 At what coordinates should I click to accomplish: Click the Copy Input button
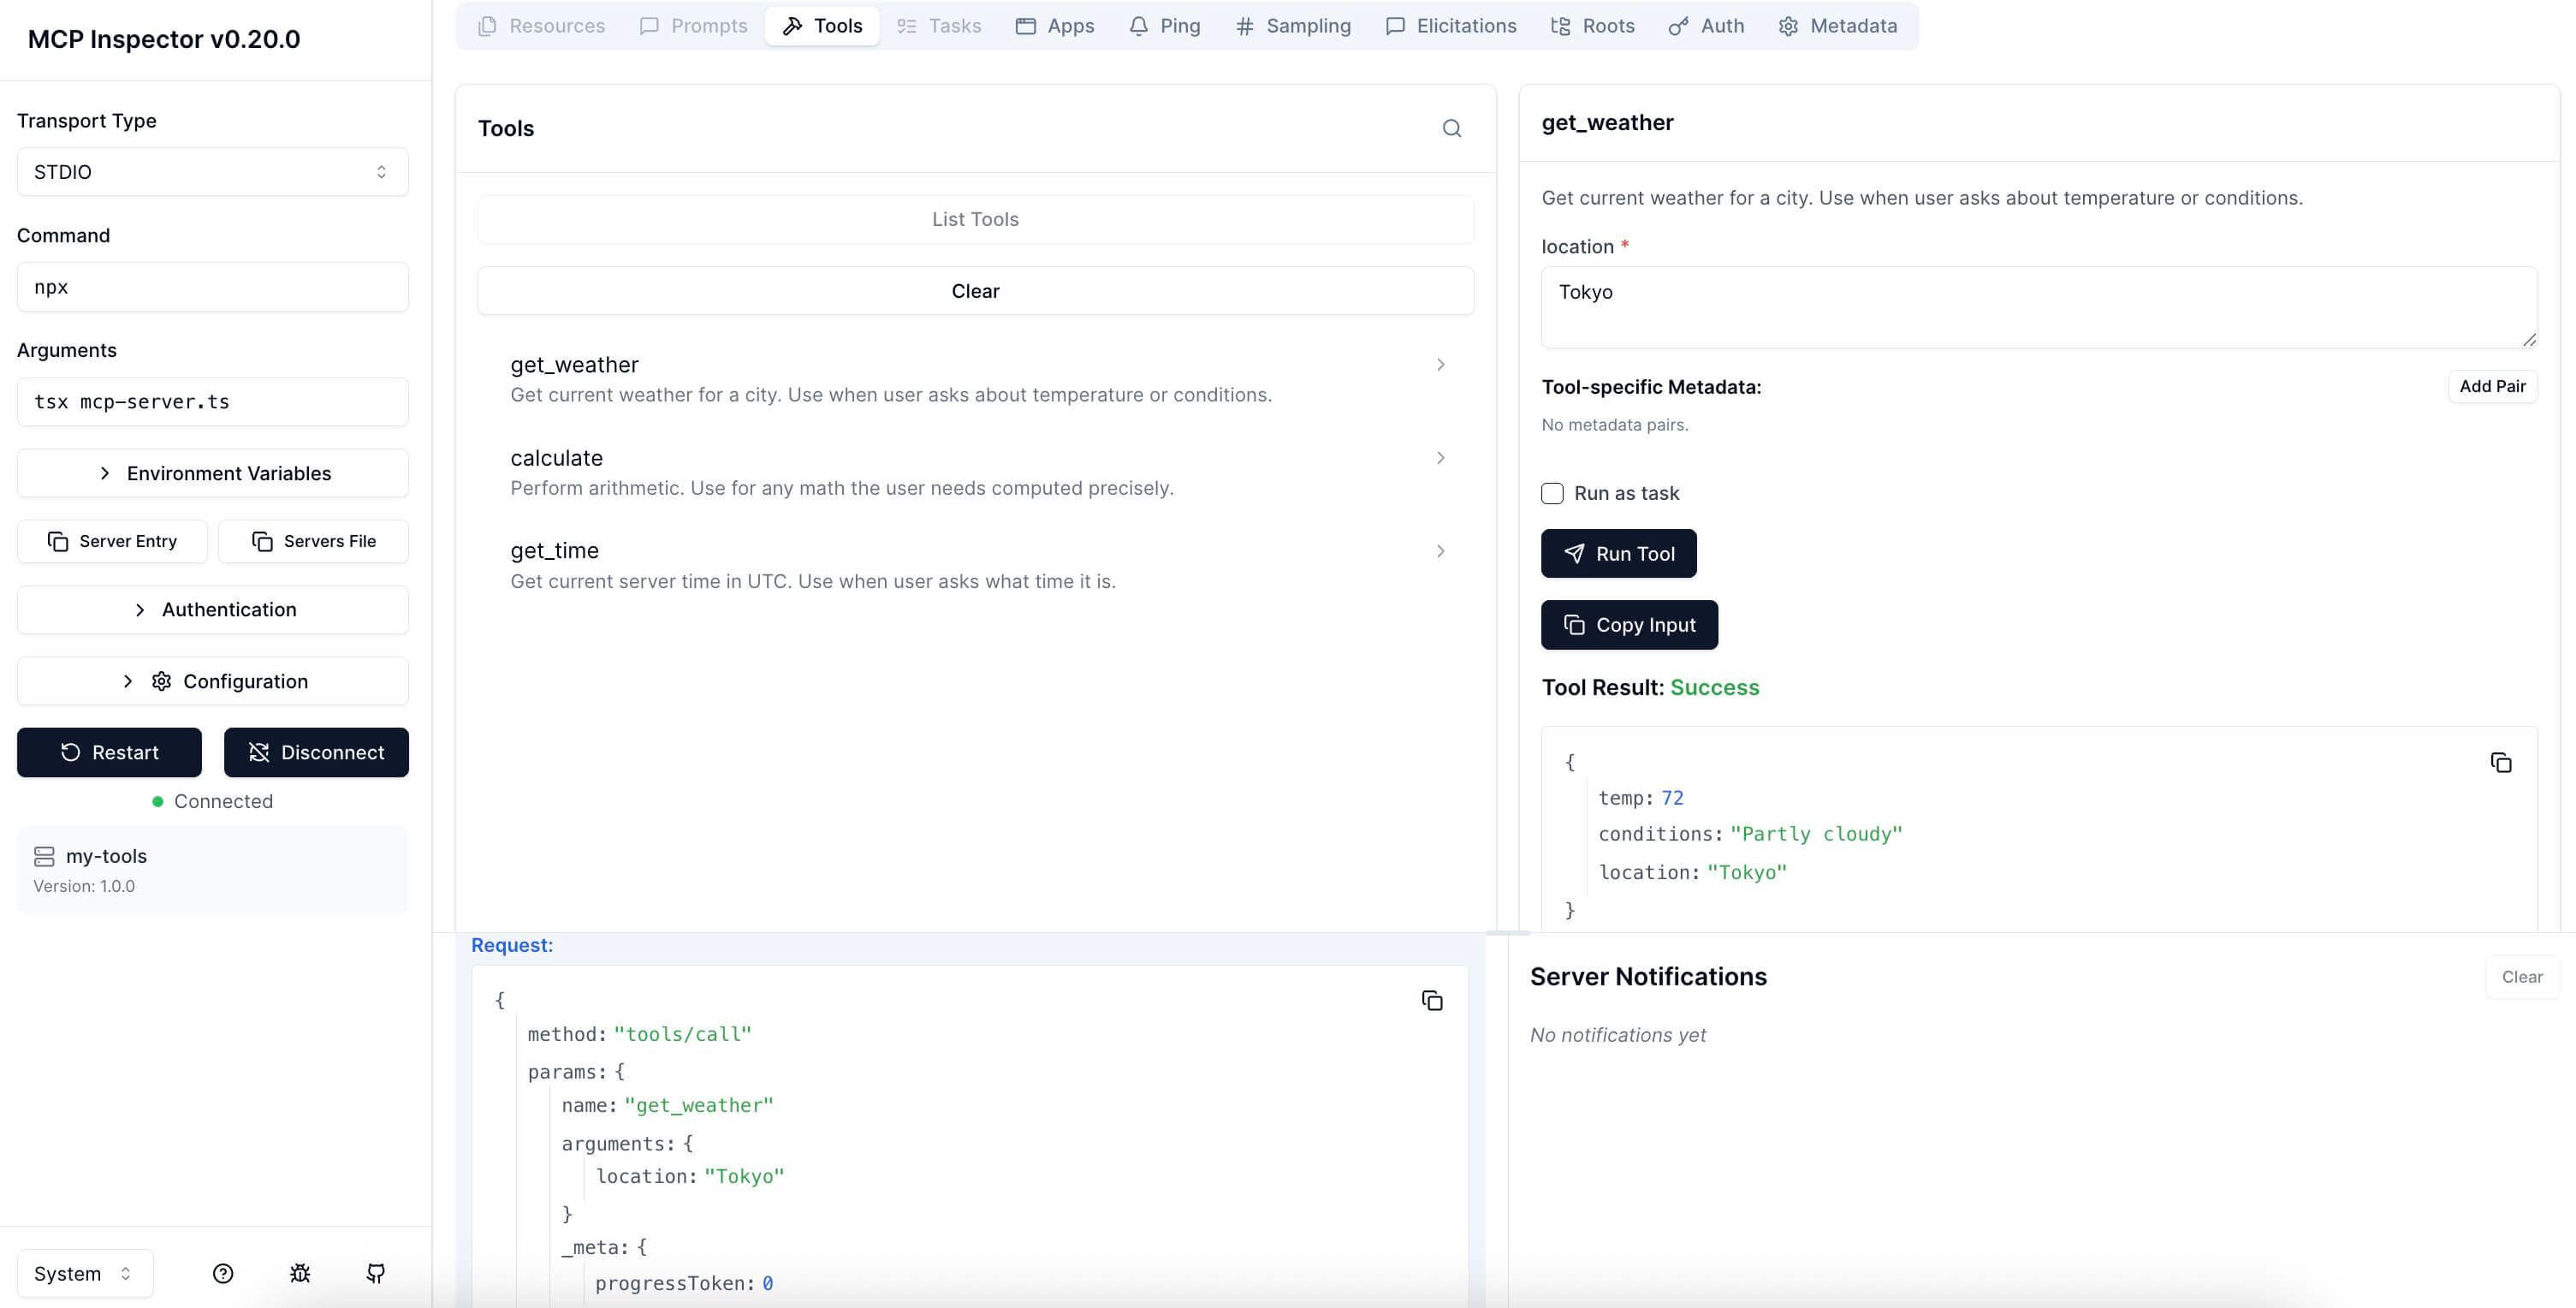(x=1629, y=625)
